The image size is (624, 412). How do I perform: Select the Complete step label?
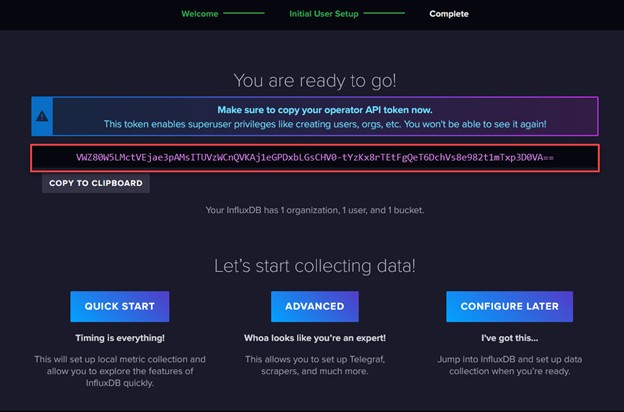[x=449, y=14]
